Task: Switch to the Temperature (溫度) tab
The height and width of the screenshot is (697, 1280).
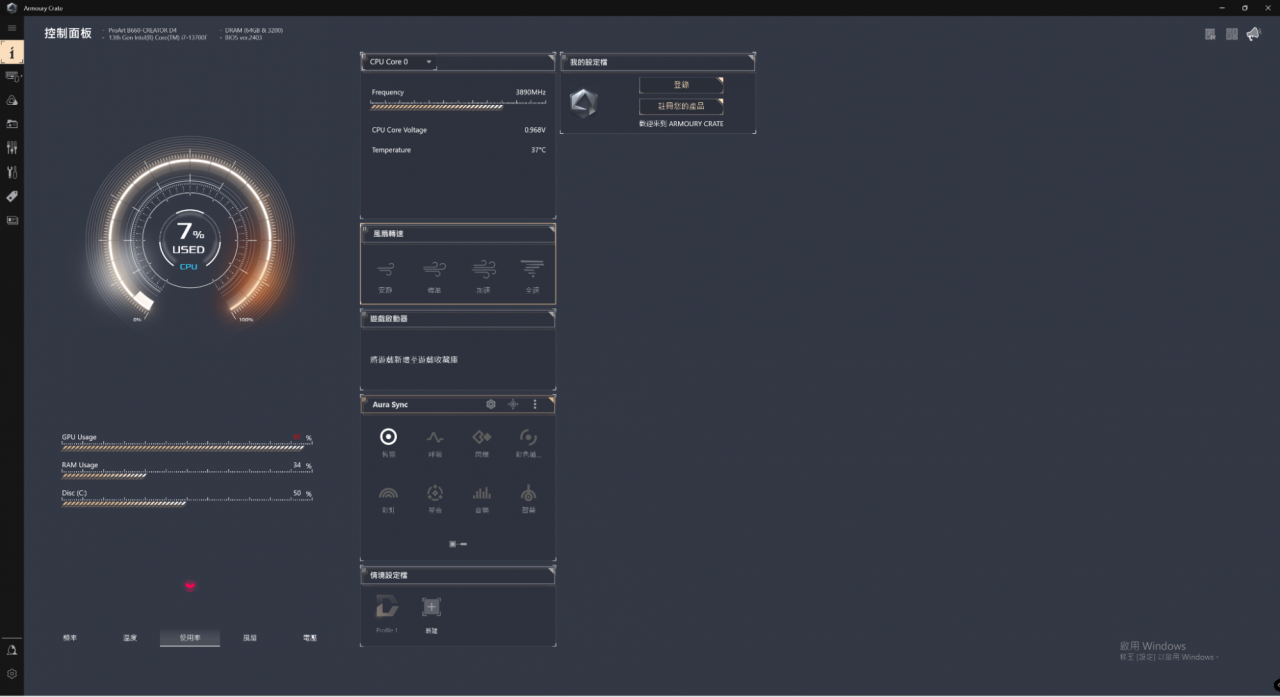Action: [130, 637]
